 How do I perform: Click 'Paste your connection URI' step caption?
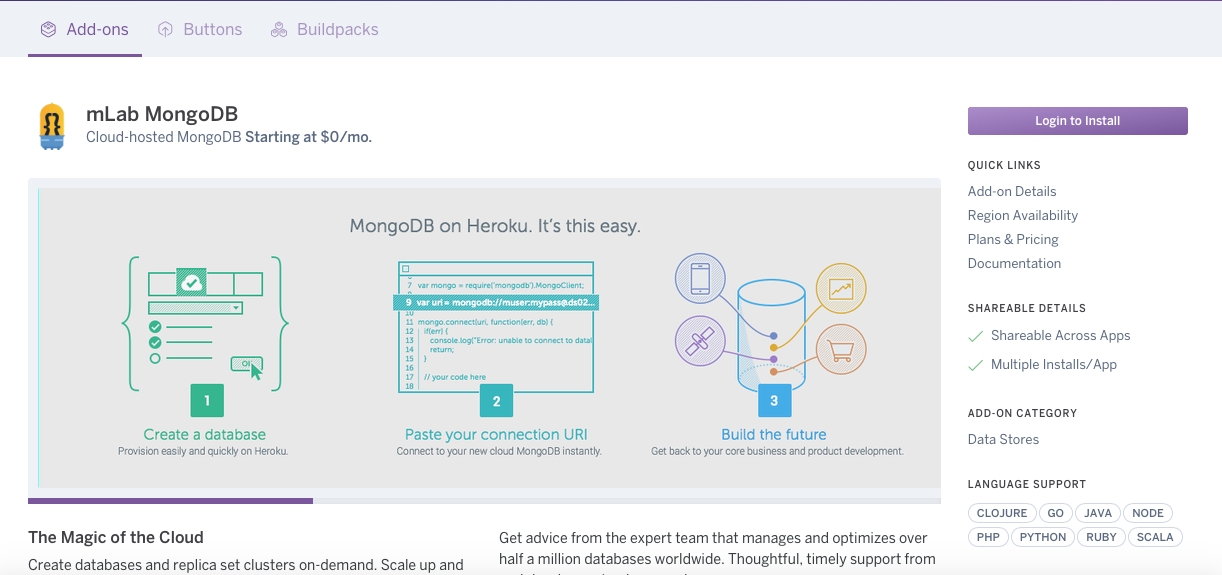click(496, 434)
